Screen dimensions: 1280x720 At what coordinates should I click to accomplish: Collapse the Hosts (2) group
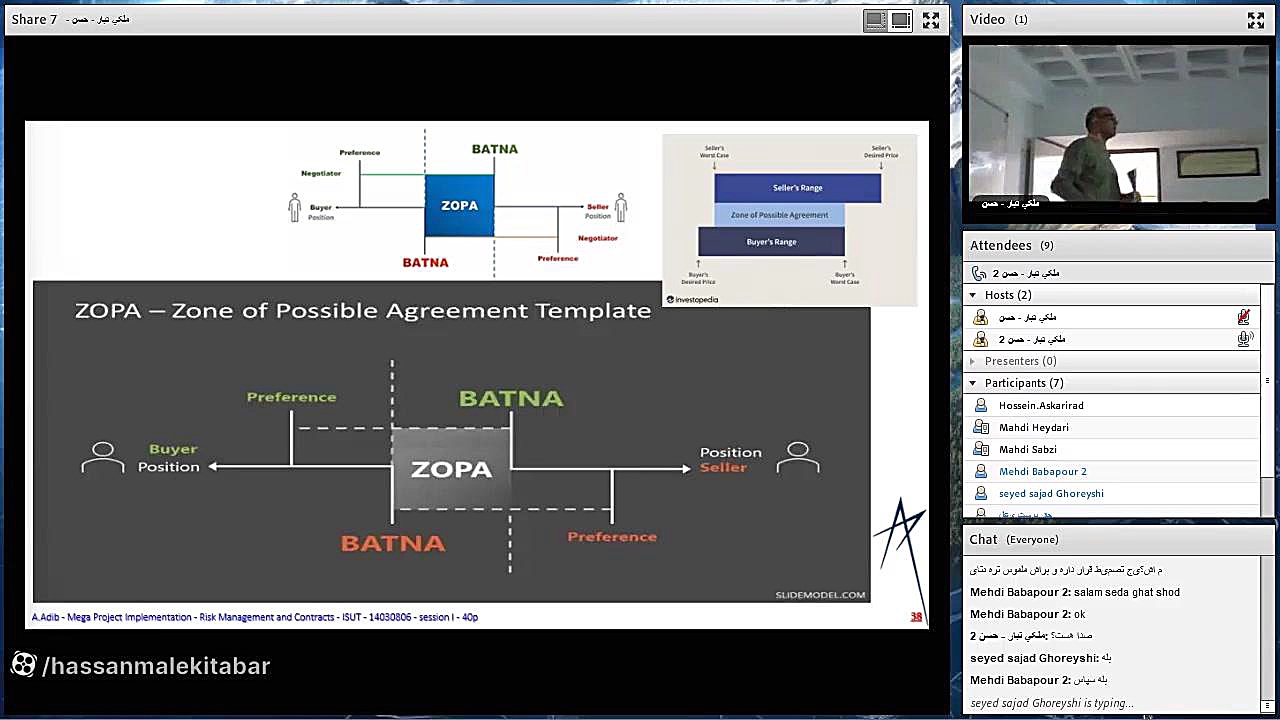(x=972, y=295)
